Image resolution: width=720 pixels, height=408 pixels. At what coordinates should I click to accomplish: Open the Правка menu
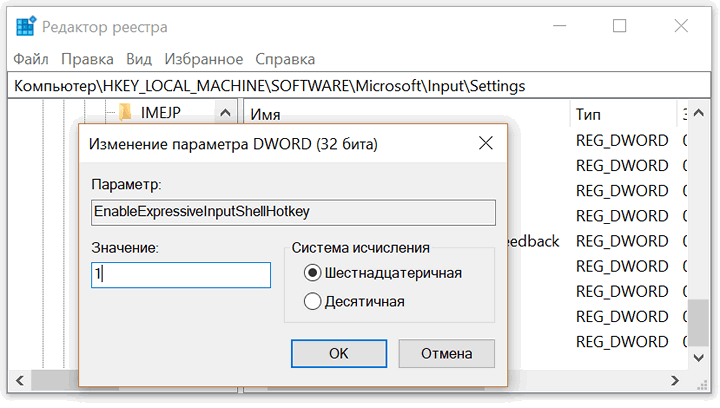click(87, 59)
